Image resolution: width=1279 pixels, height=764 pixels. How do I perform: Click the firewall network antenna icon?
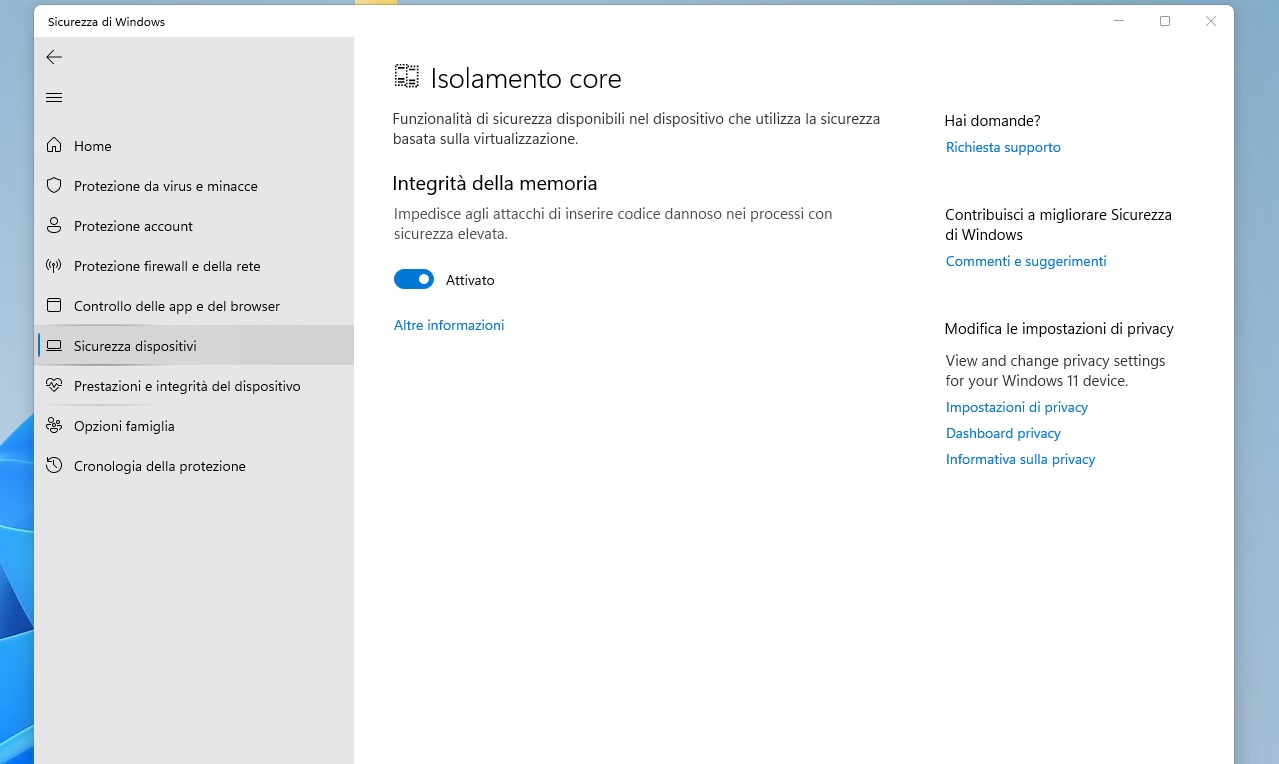(54, 266)
